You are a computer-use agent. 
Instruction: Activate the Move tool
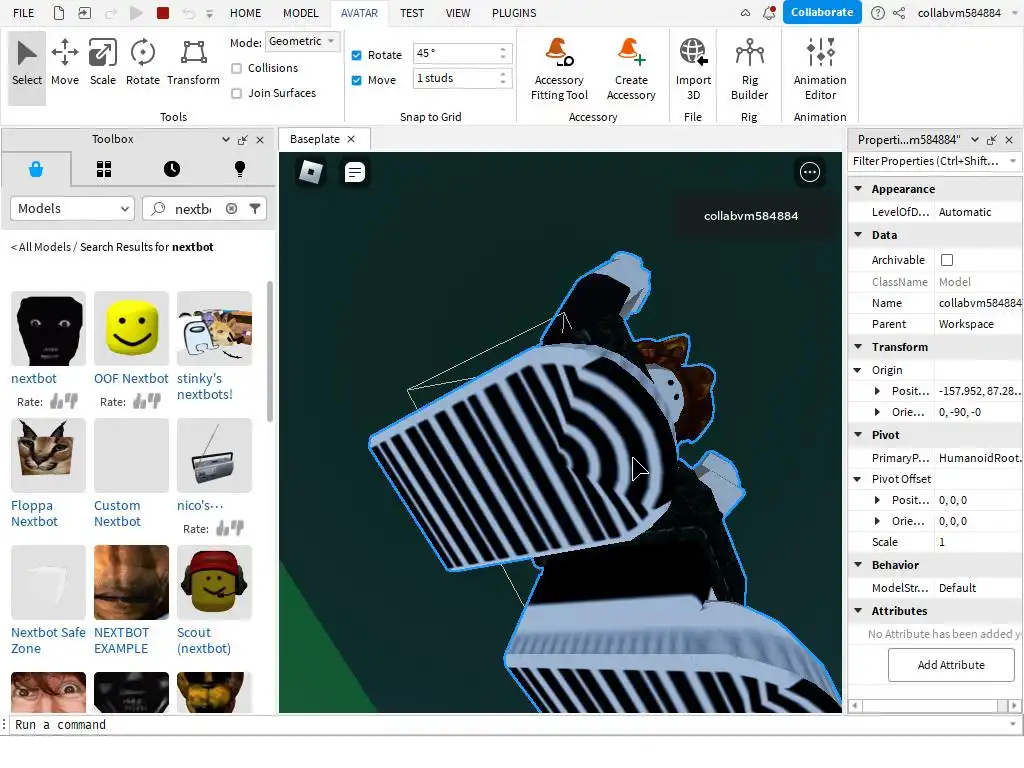pos(65,64)
